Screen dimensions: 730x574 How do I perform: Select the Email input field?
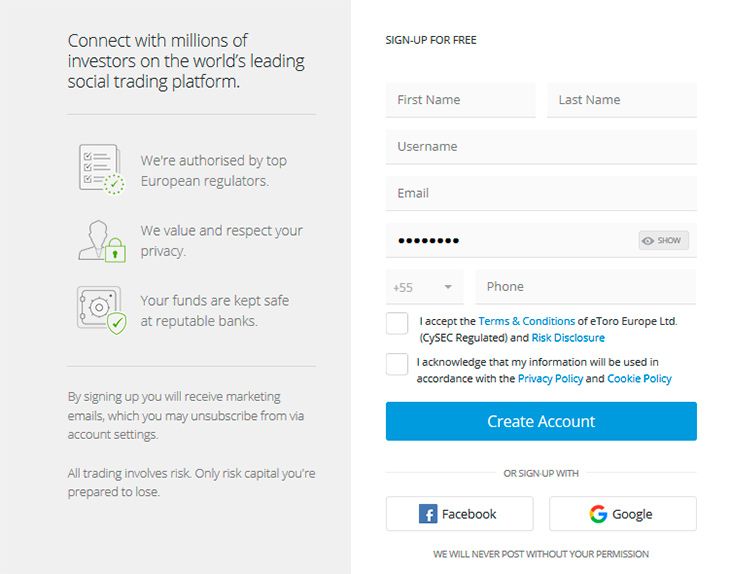(541, 193)
